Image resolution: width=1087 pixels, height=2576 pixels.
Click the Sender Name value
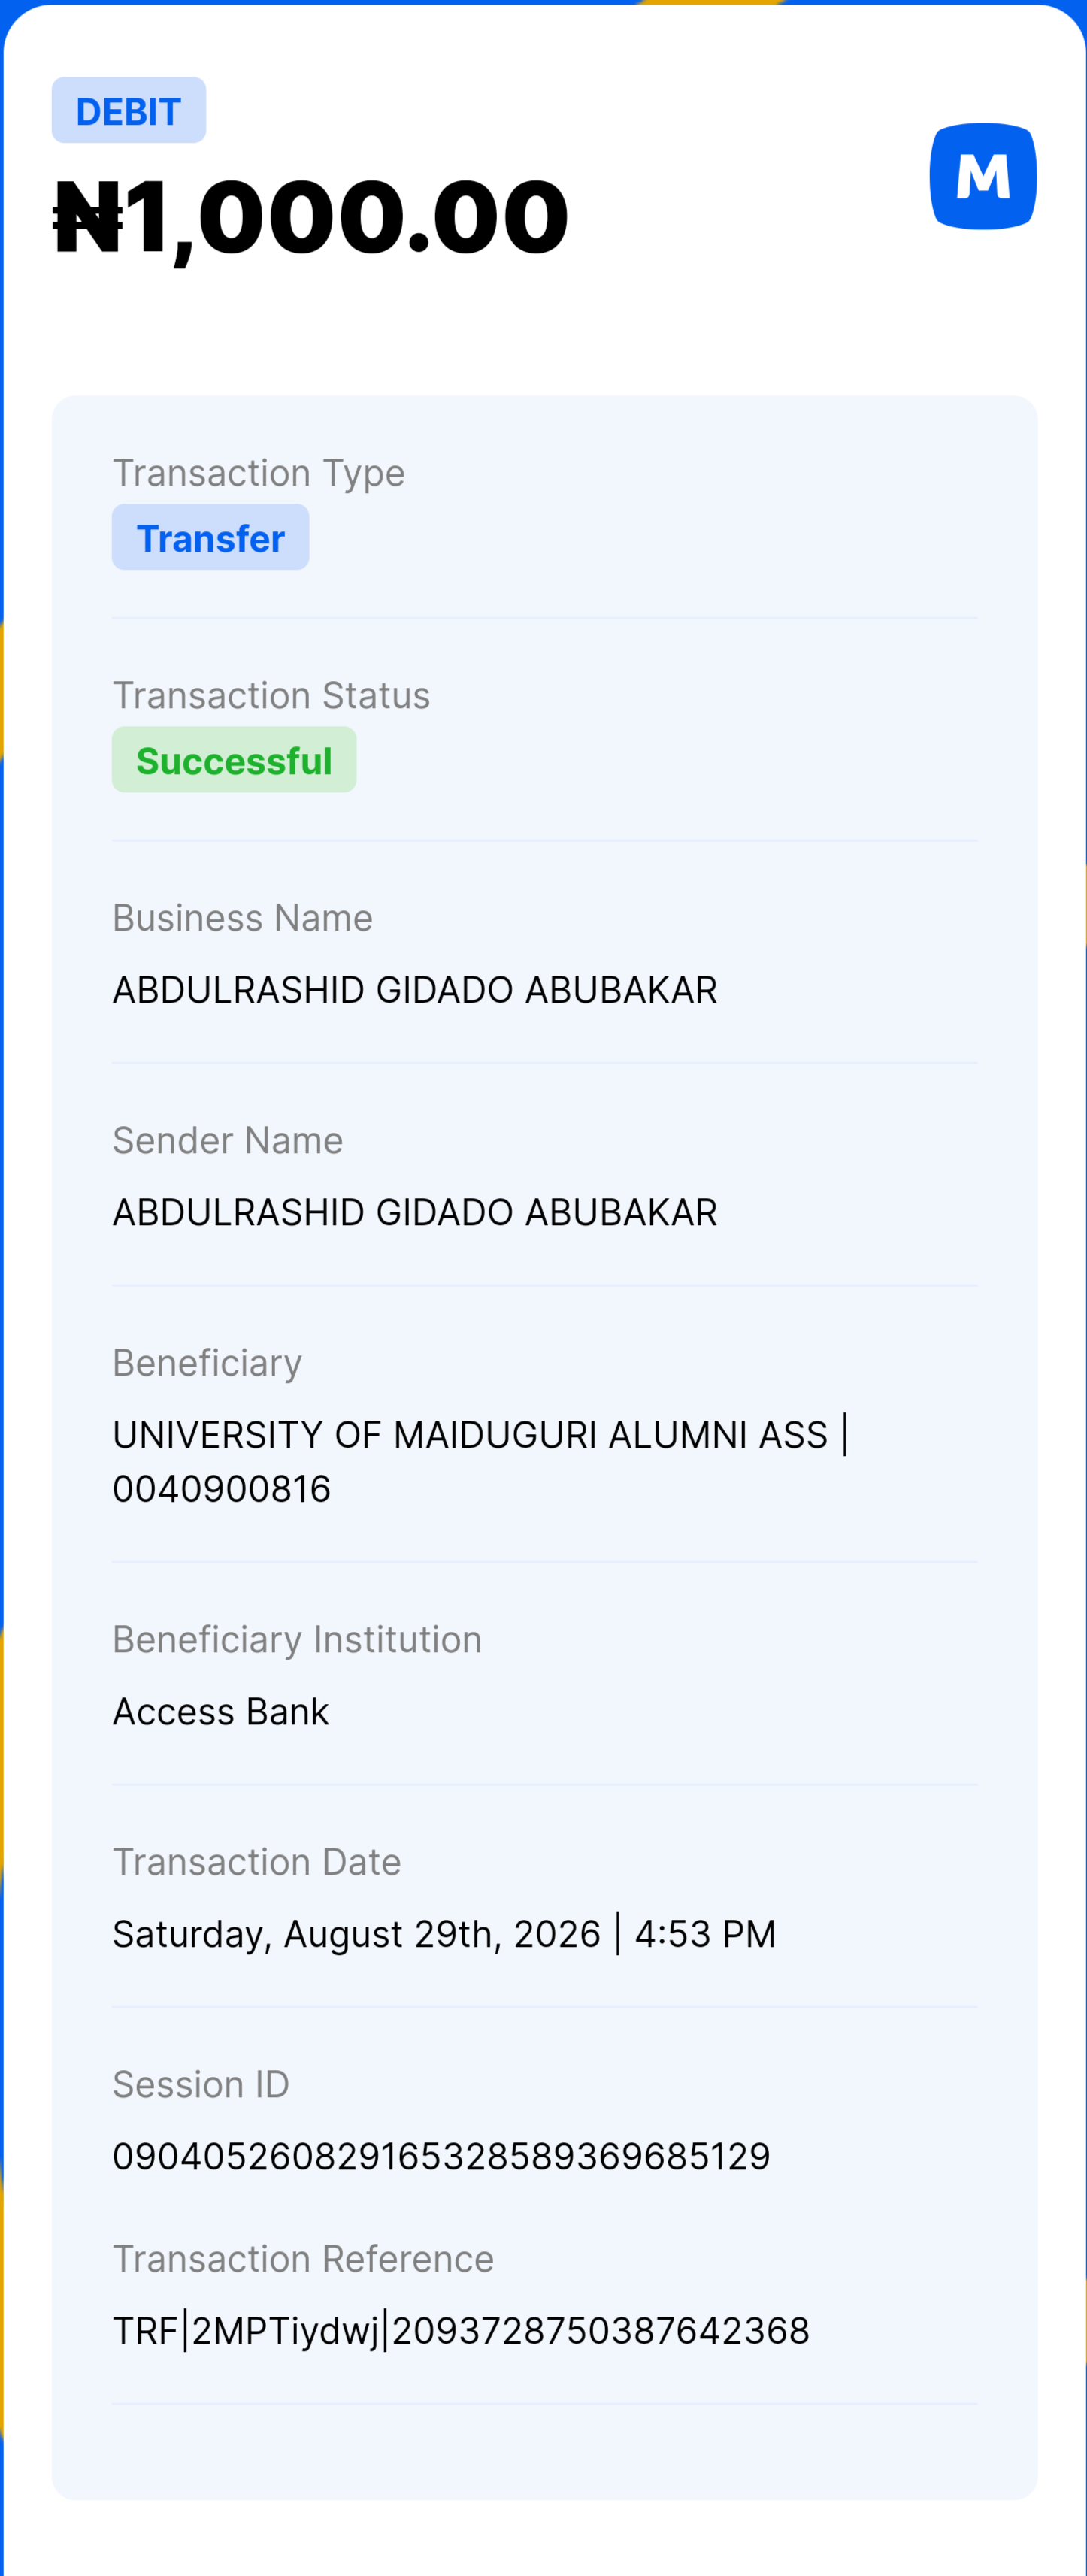pyautogui.click(x=415, y=1212)
